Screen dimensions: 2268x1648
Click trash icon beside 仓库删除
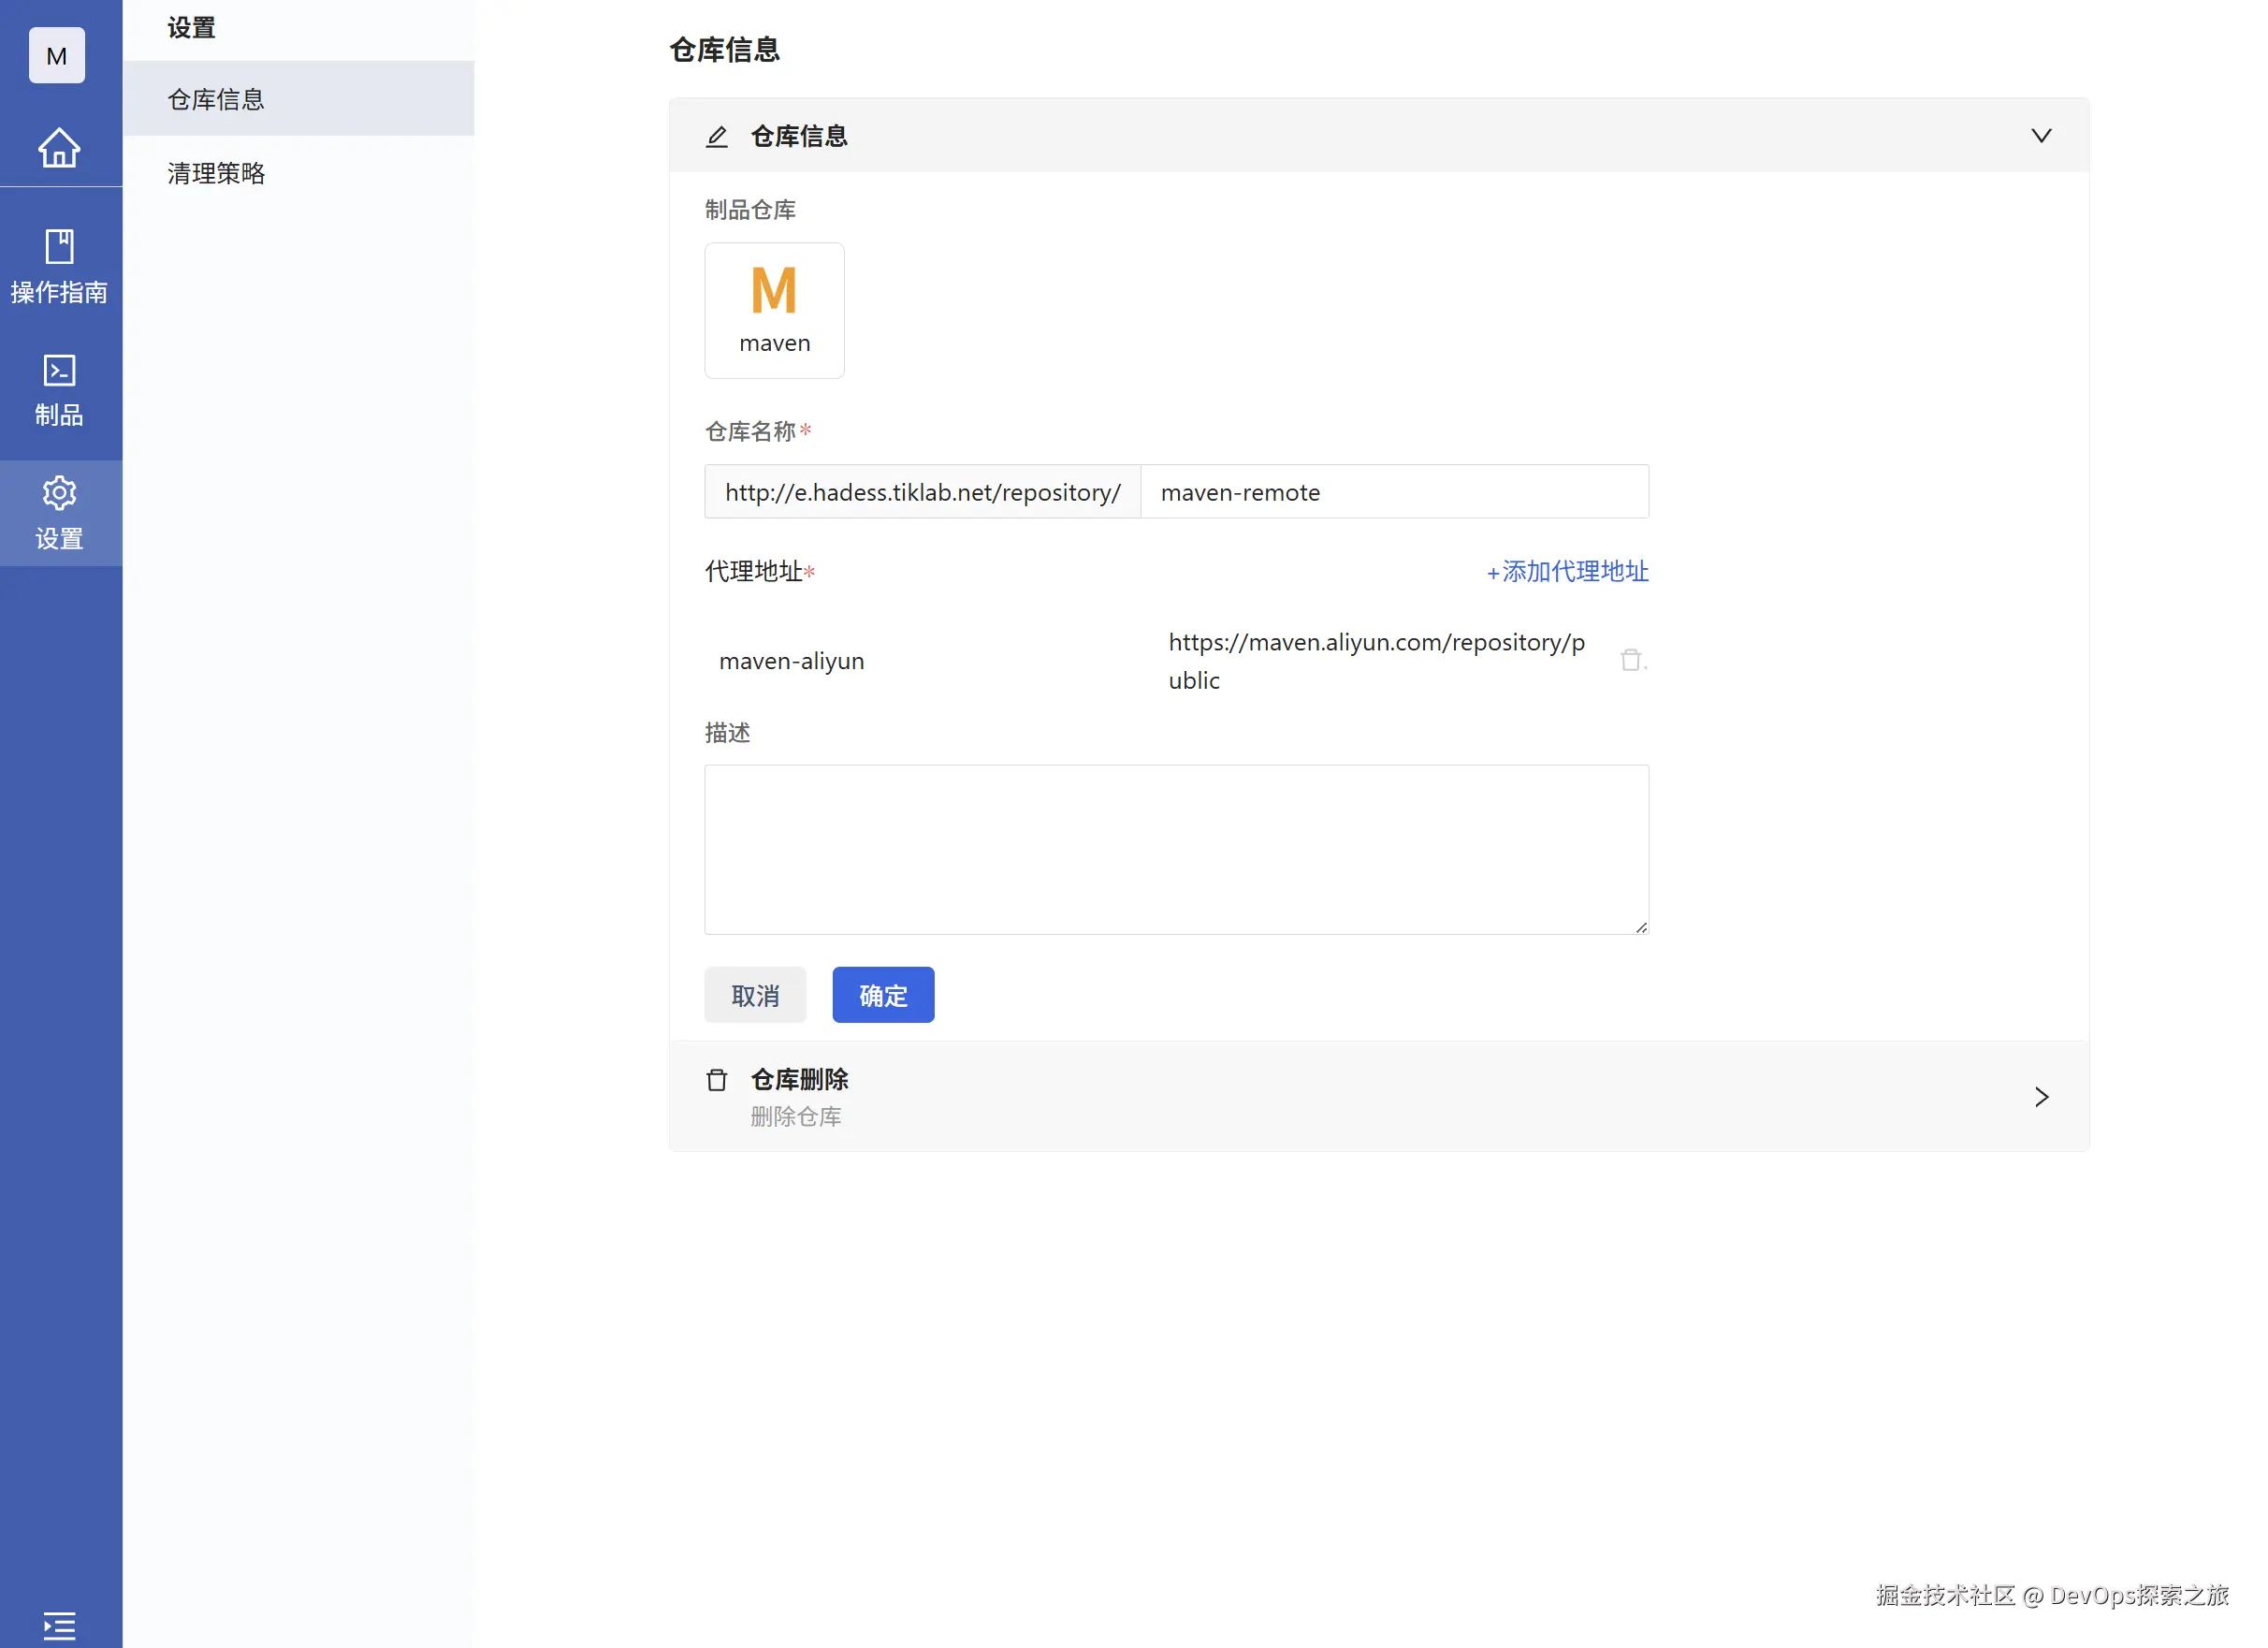tap(717, 1080)
